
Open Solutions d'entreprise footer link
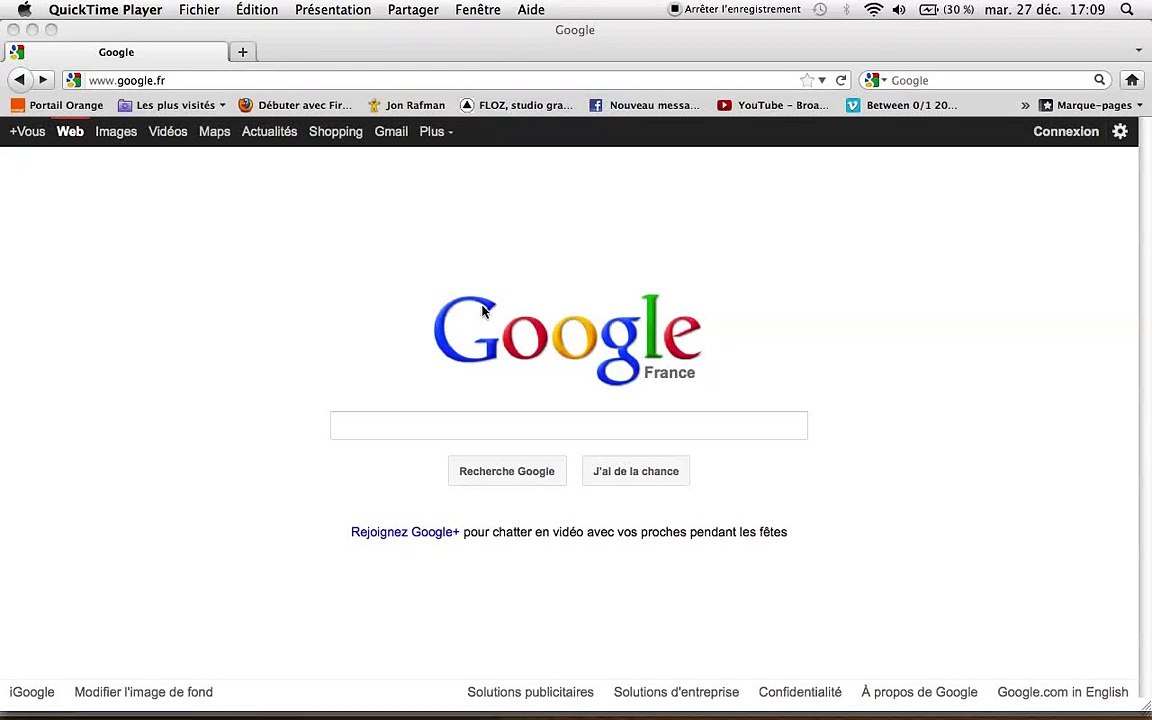677,692
